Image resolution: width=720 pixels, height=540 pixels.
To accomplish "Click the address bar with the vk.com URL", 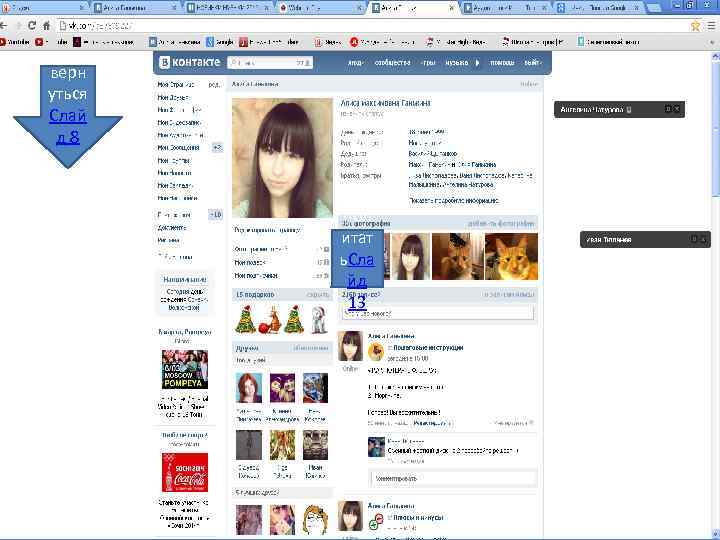I will 372,26.
